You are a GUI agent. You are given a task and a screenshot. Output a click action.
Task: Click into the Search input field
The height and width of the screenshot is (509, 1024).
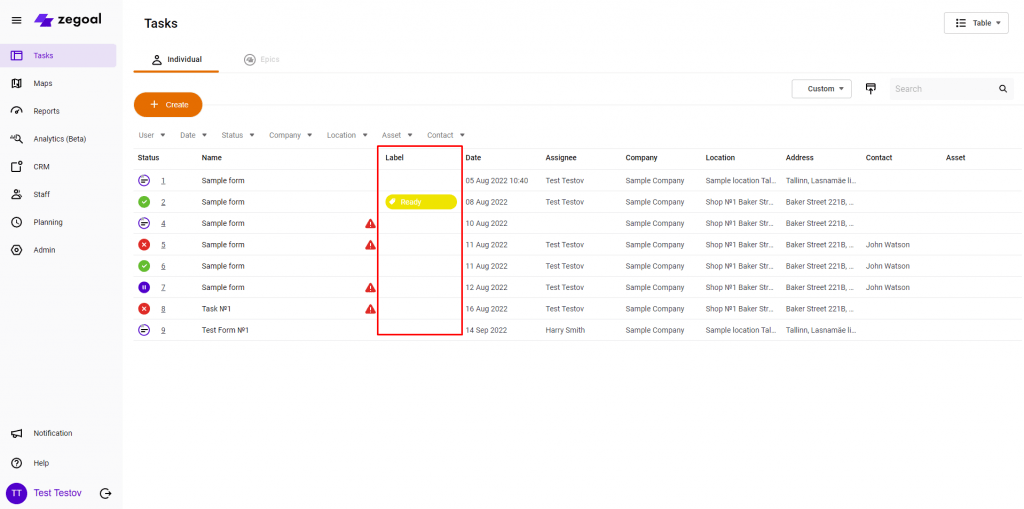[942, 89]
